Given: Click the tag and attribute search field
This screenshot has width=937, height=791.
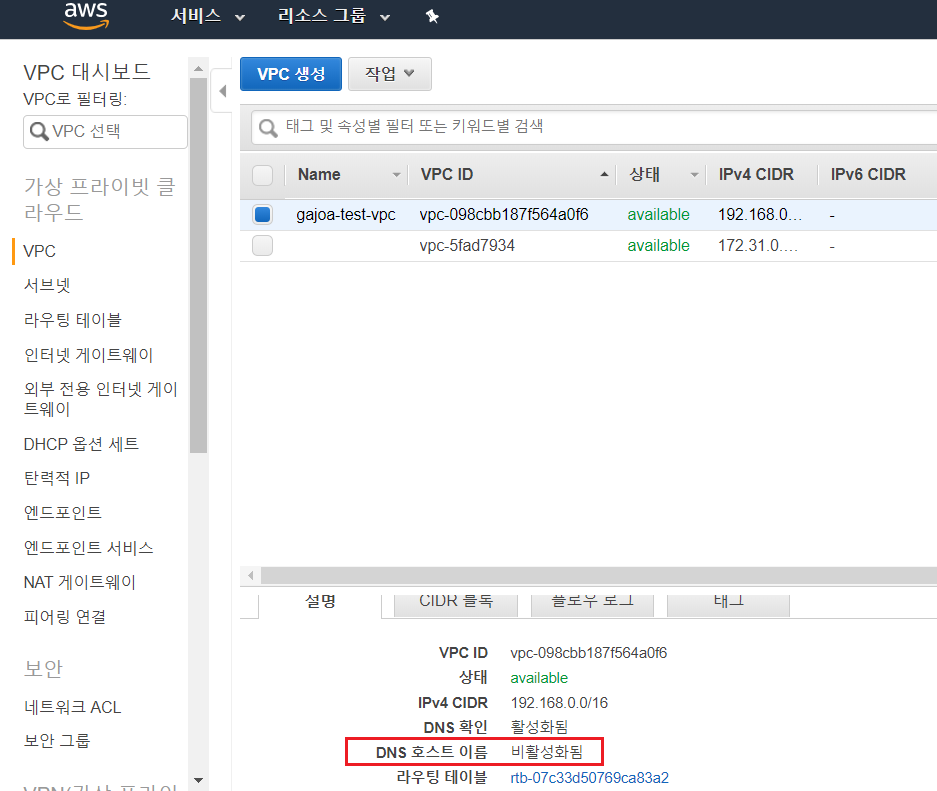Looking at the screenshot, I should point(594,127).
